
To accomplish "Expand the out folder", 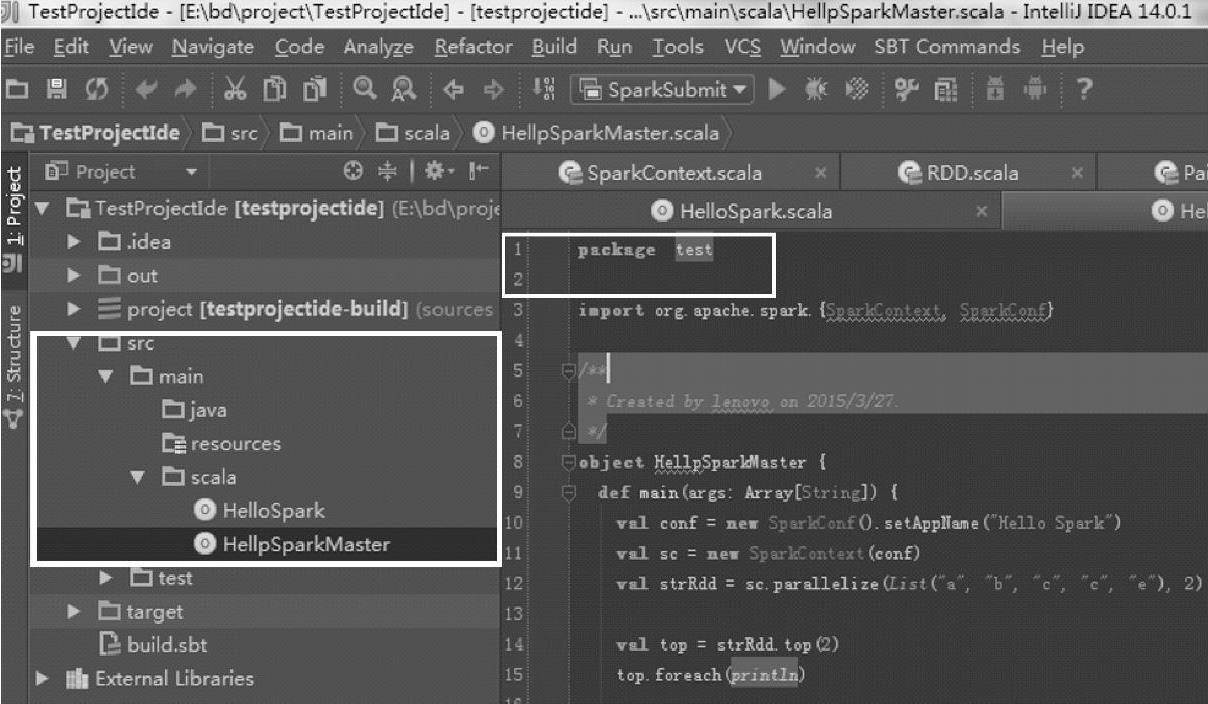I will (x=73, y=276).
